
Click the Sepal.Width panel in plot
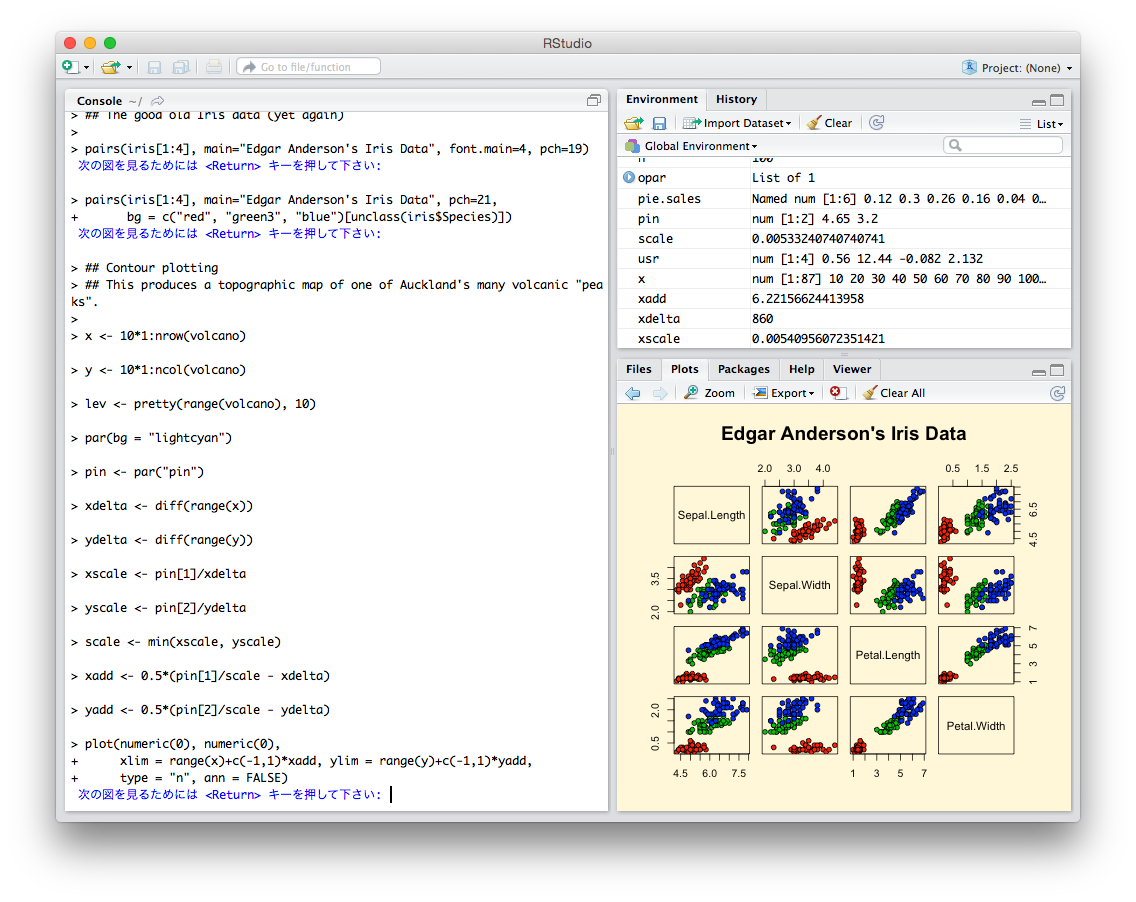800,585
